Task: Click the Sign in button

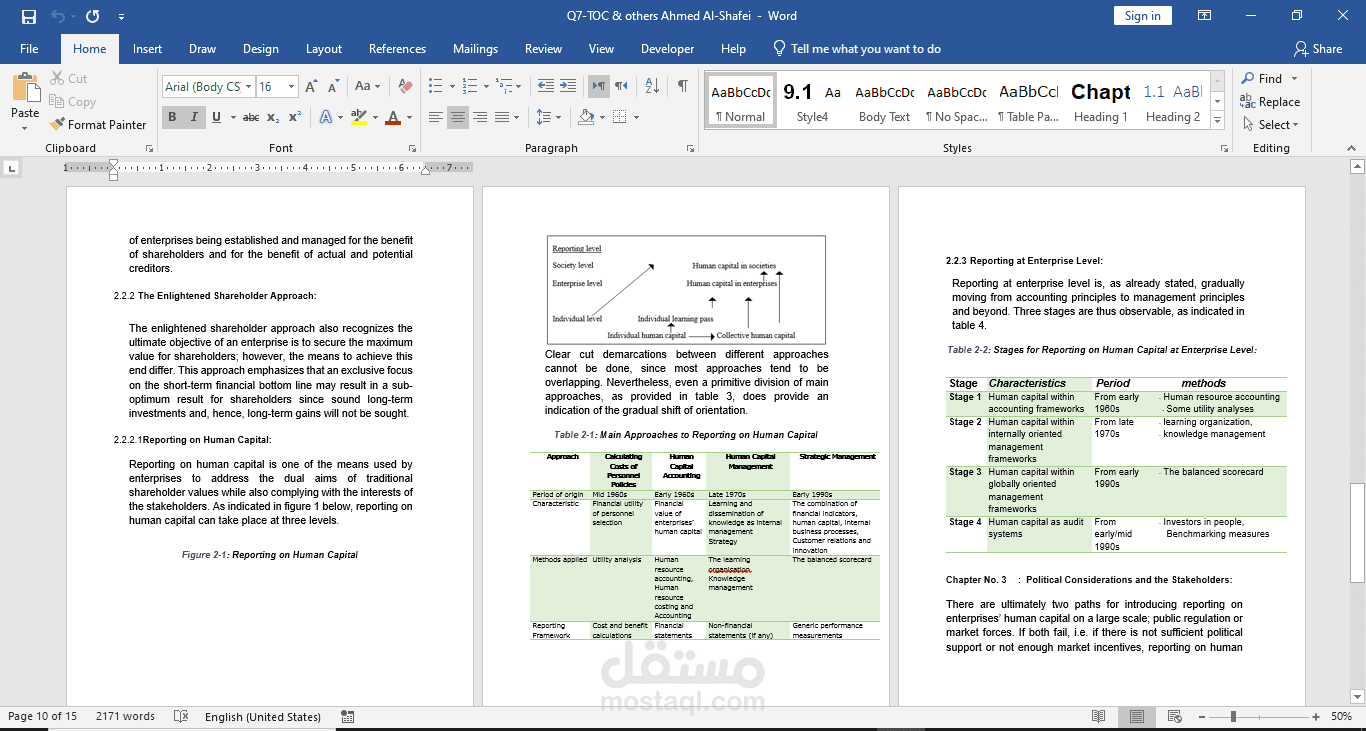Action: pos(1142,15)
